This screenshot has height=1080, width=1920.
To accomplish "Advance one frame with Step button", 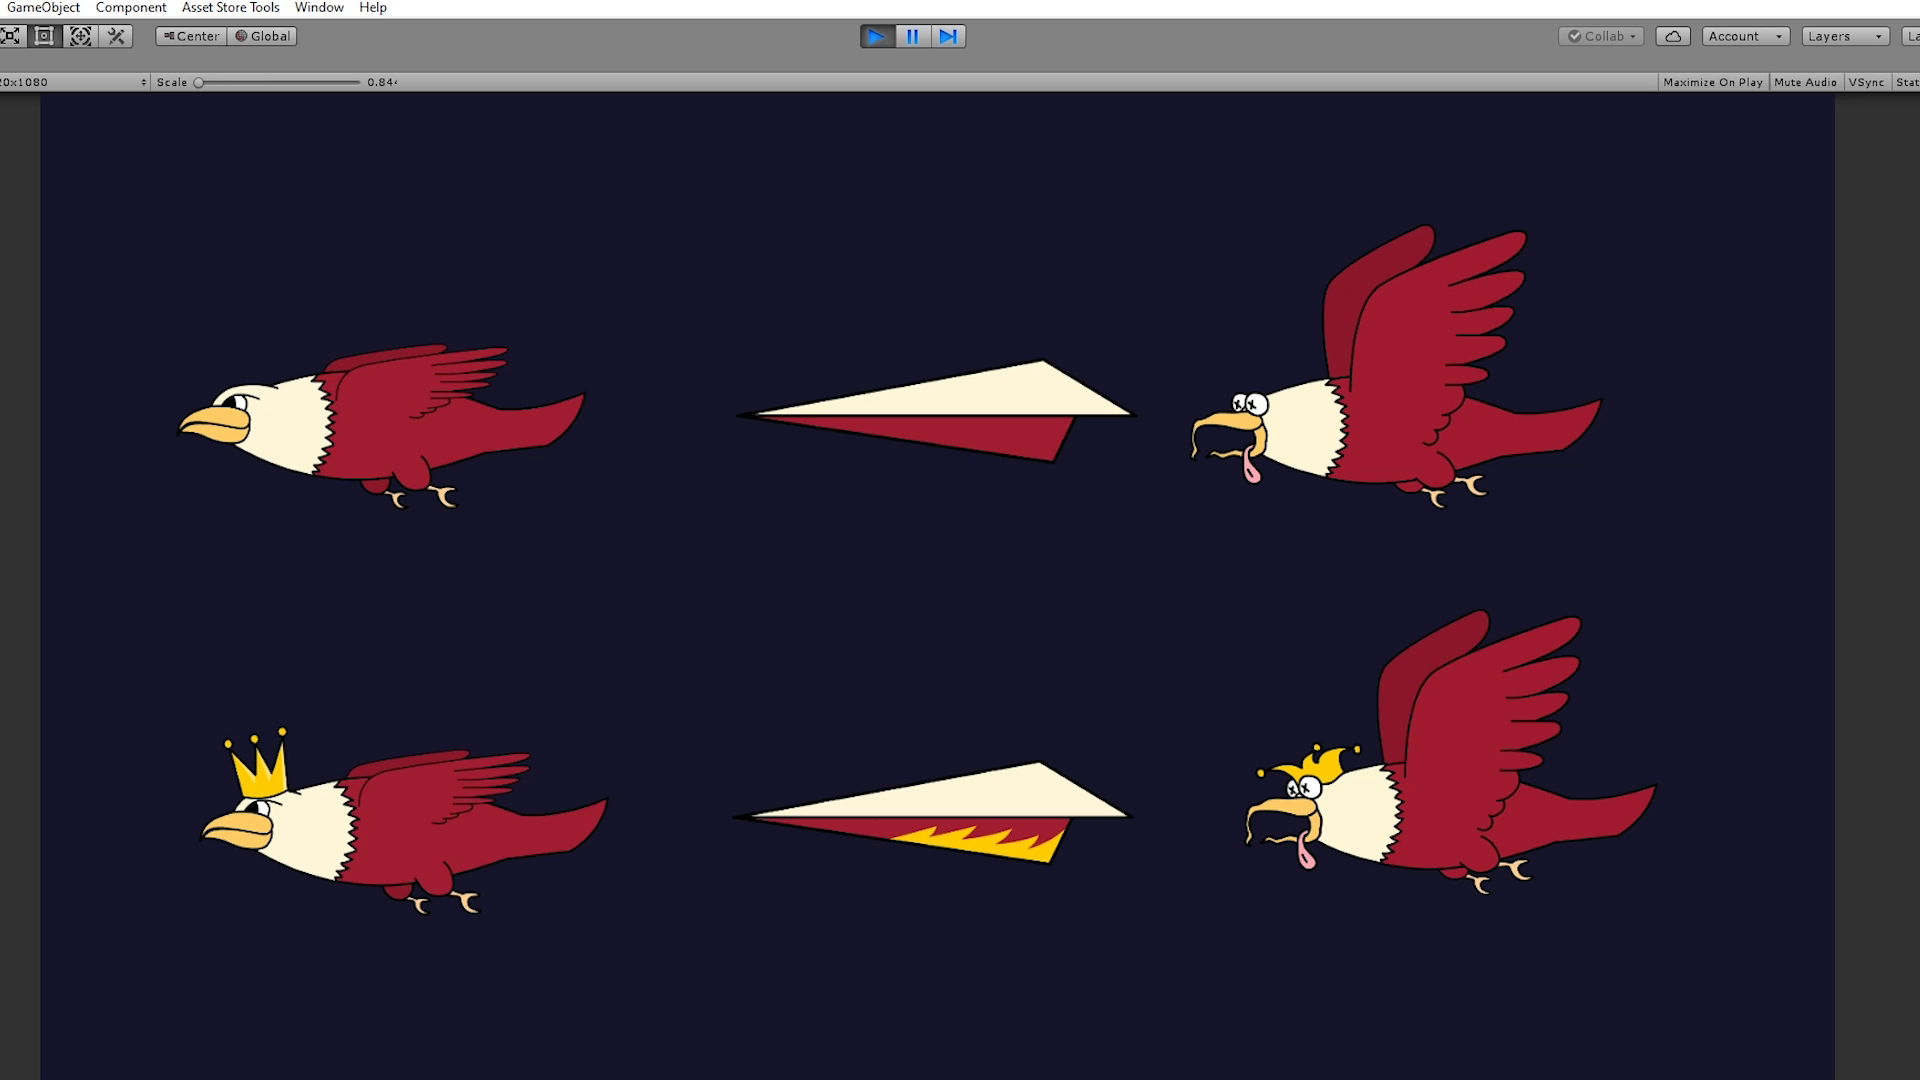I will click(948, 36).
